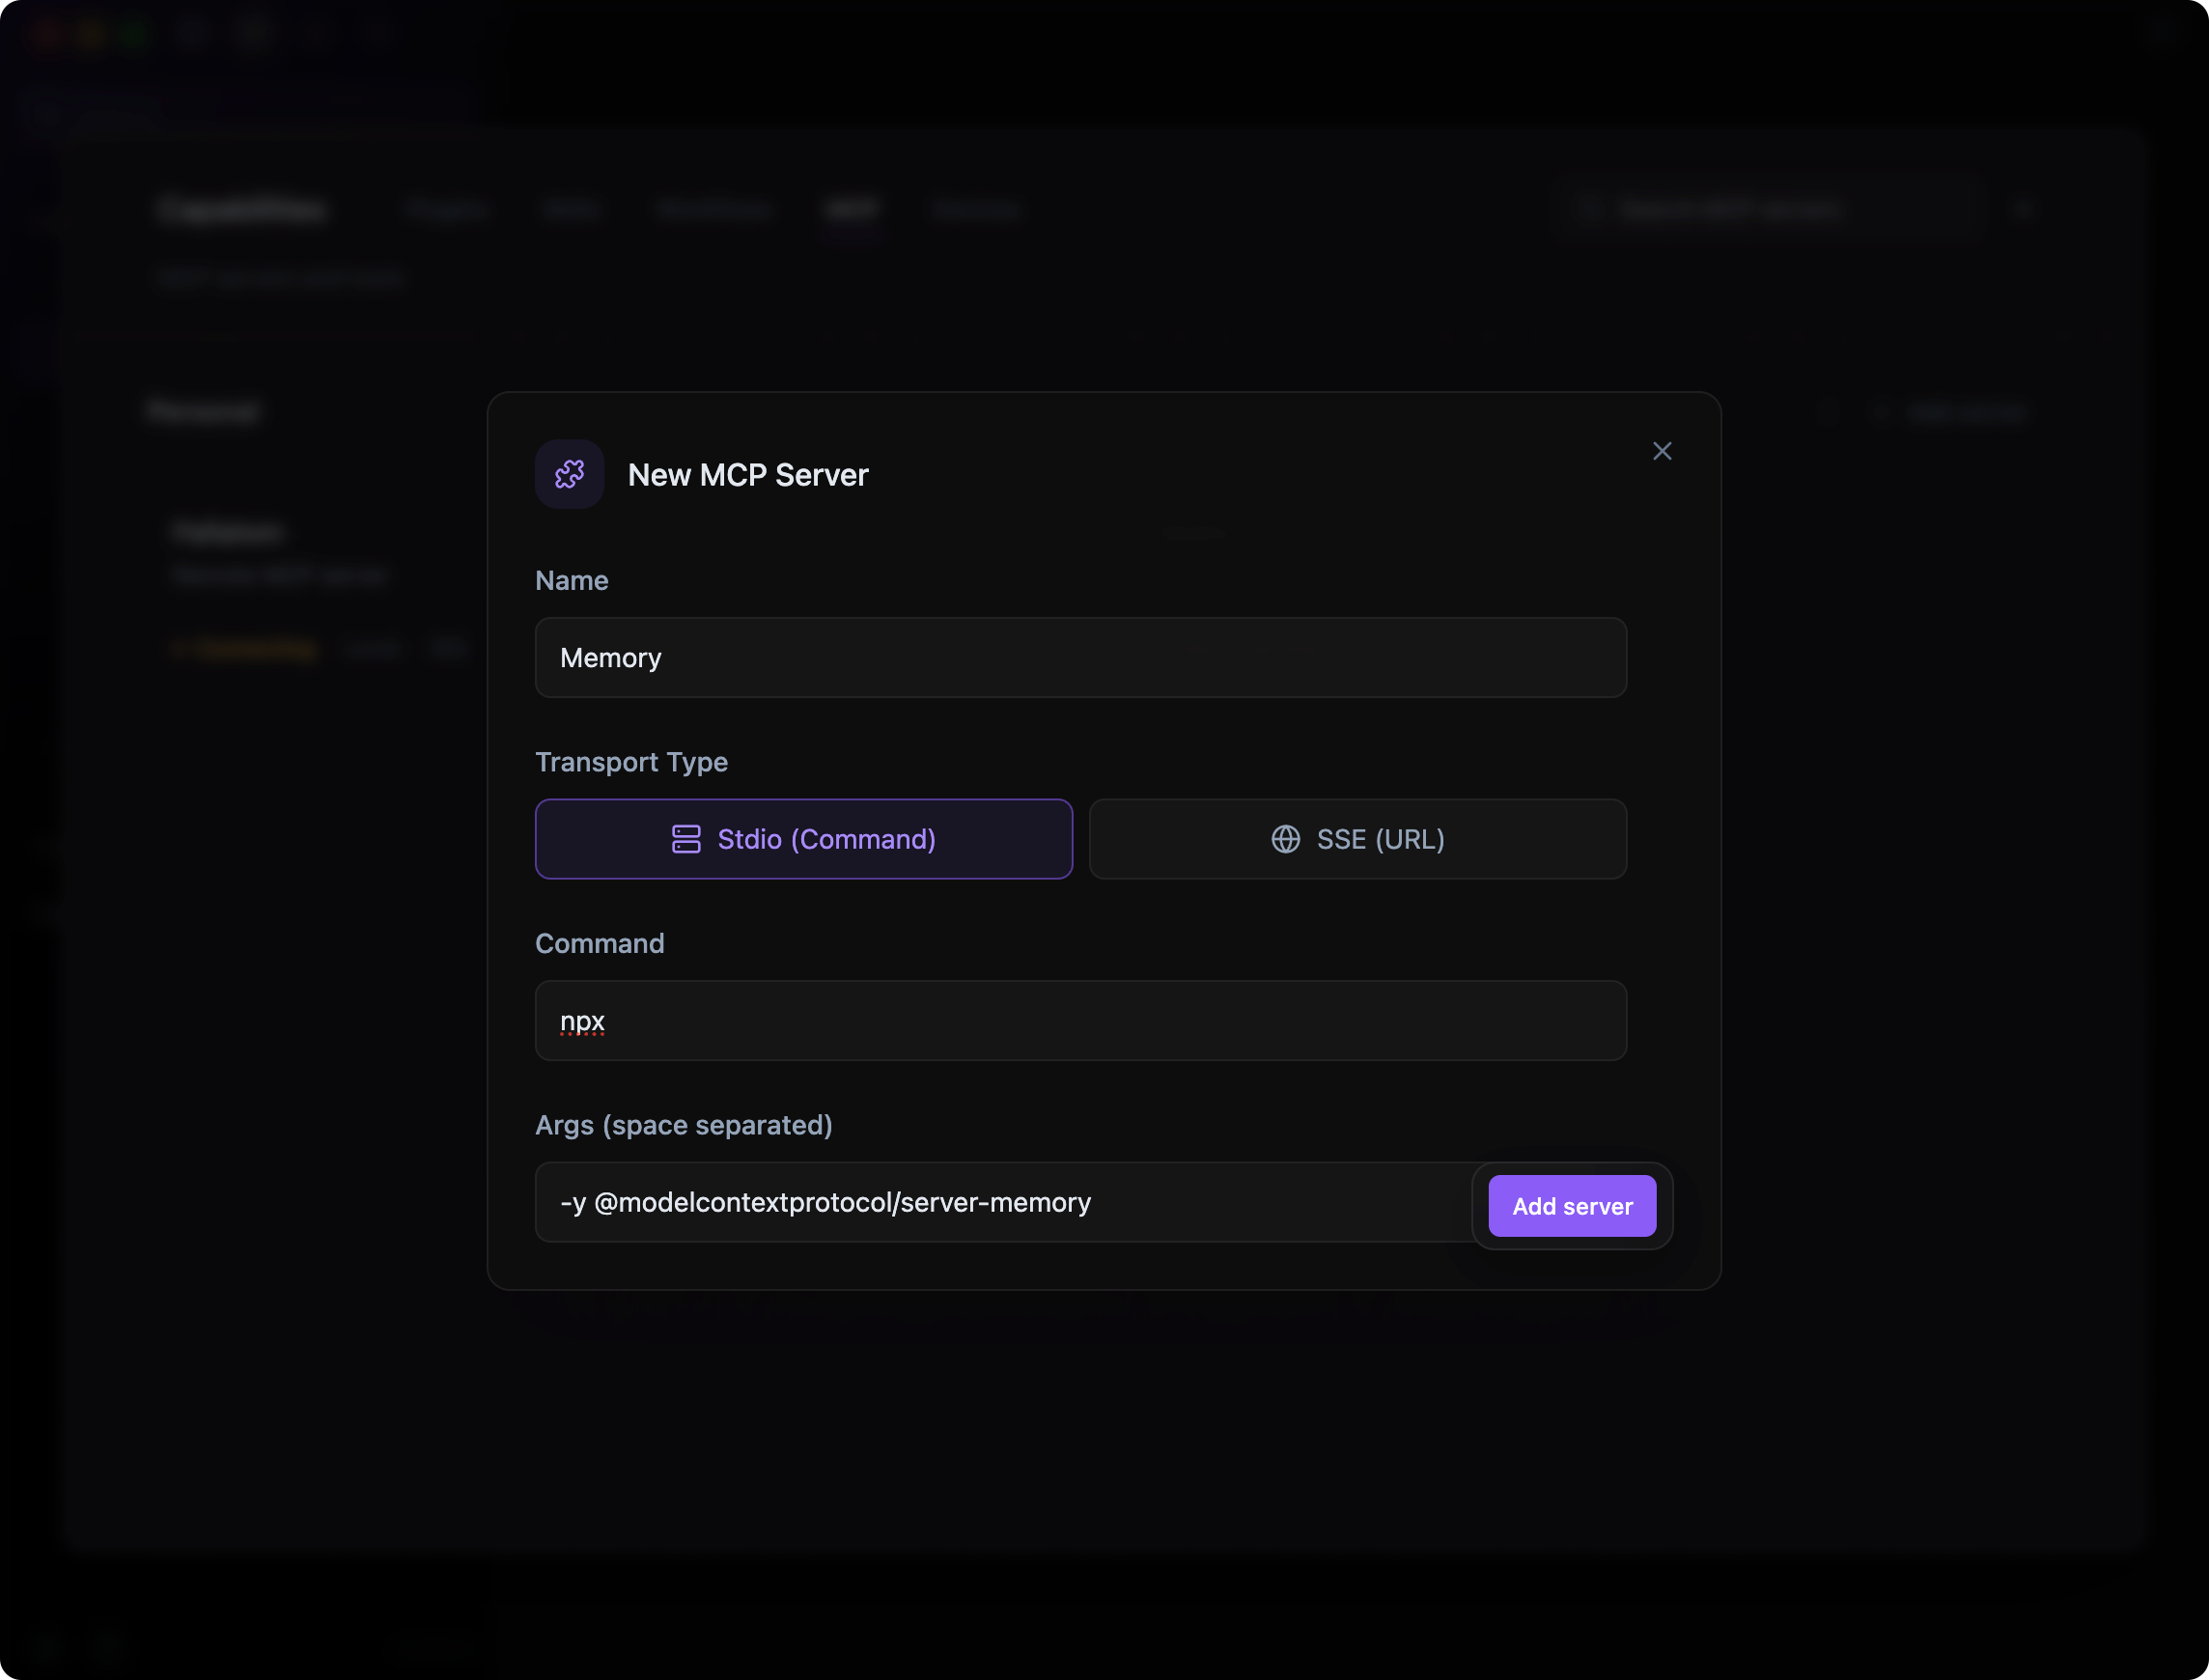Click the Name field label

click(x=572, y=581)
